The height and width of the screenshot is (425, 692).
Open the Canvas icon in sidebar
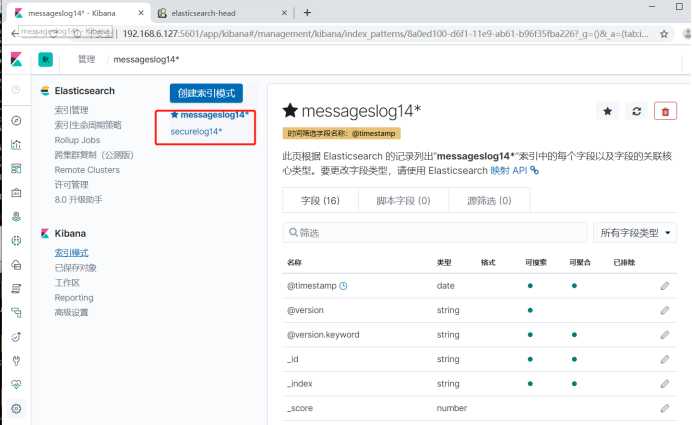(x=16, y=192)
